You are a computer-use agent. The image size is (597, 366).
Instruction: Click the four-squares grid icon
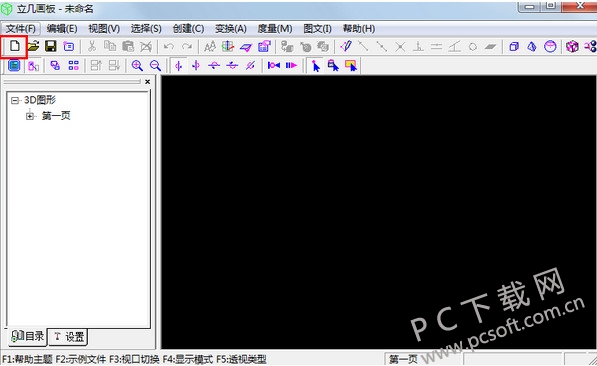[73, 66]
